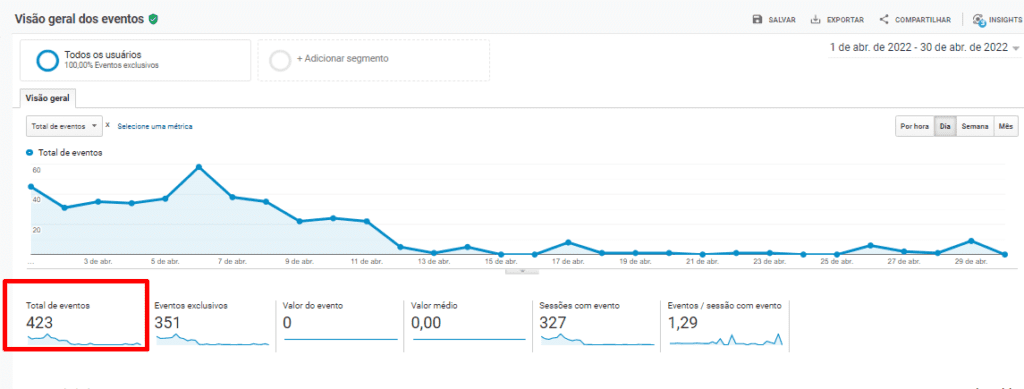Click the Visão geral dos eventos title
The height and width of the screenshot is (389, 1024).
[79, 19]
